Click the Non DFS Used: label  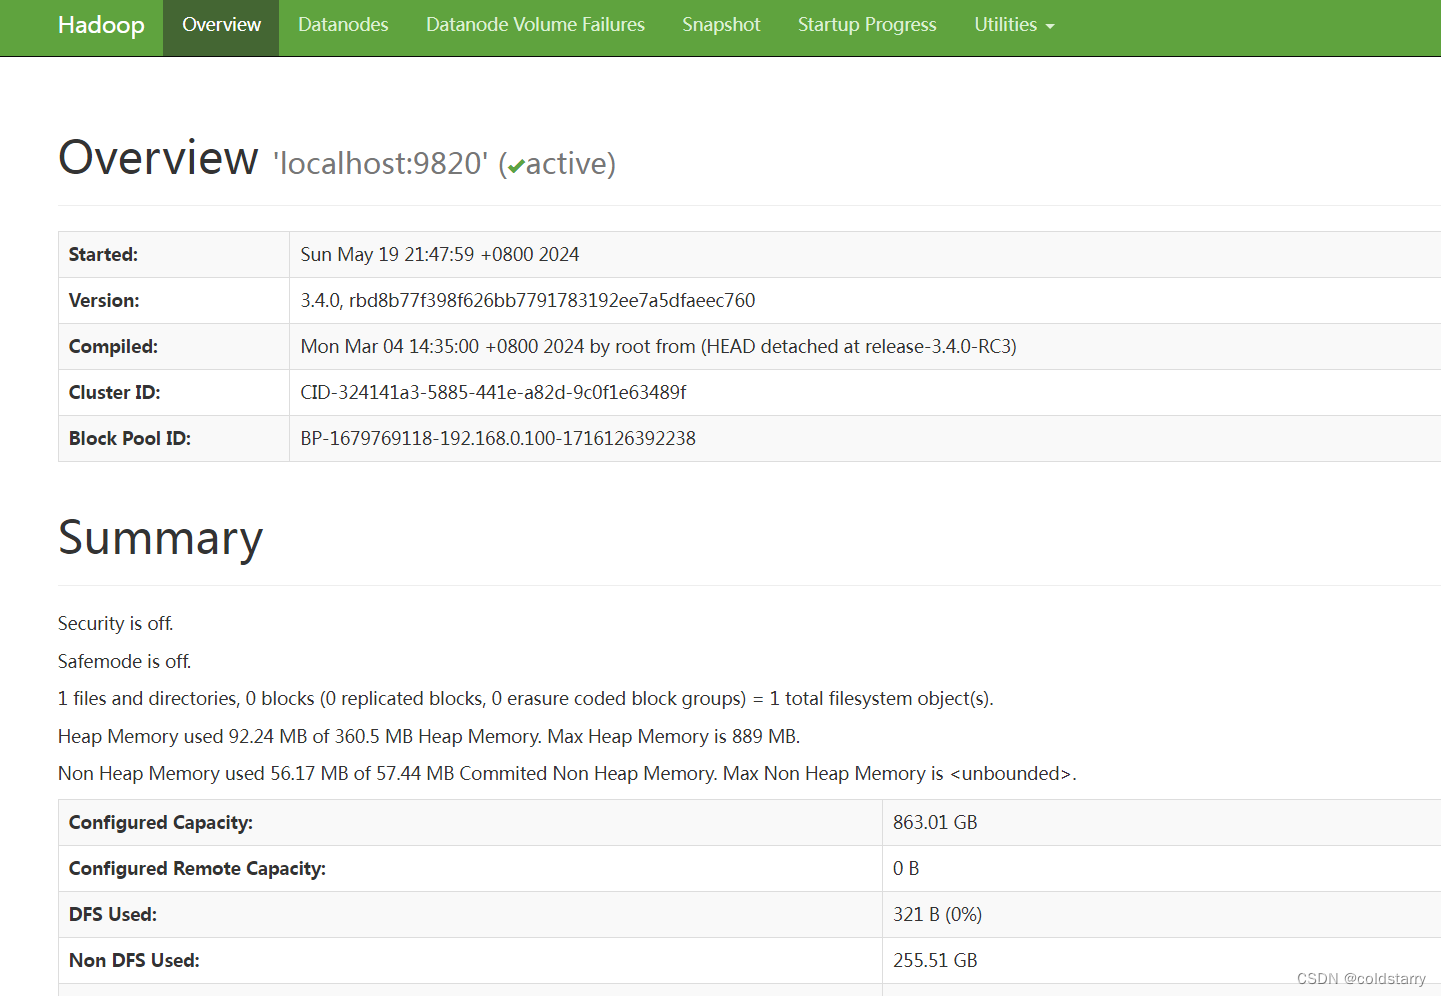(x=134, y=960)
